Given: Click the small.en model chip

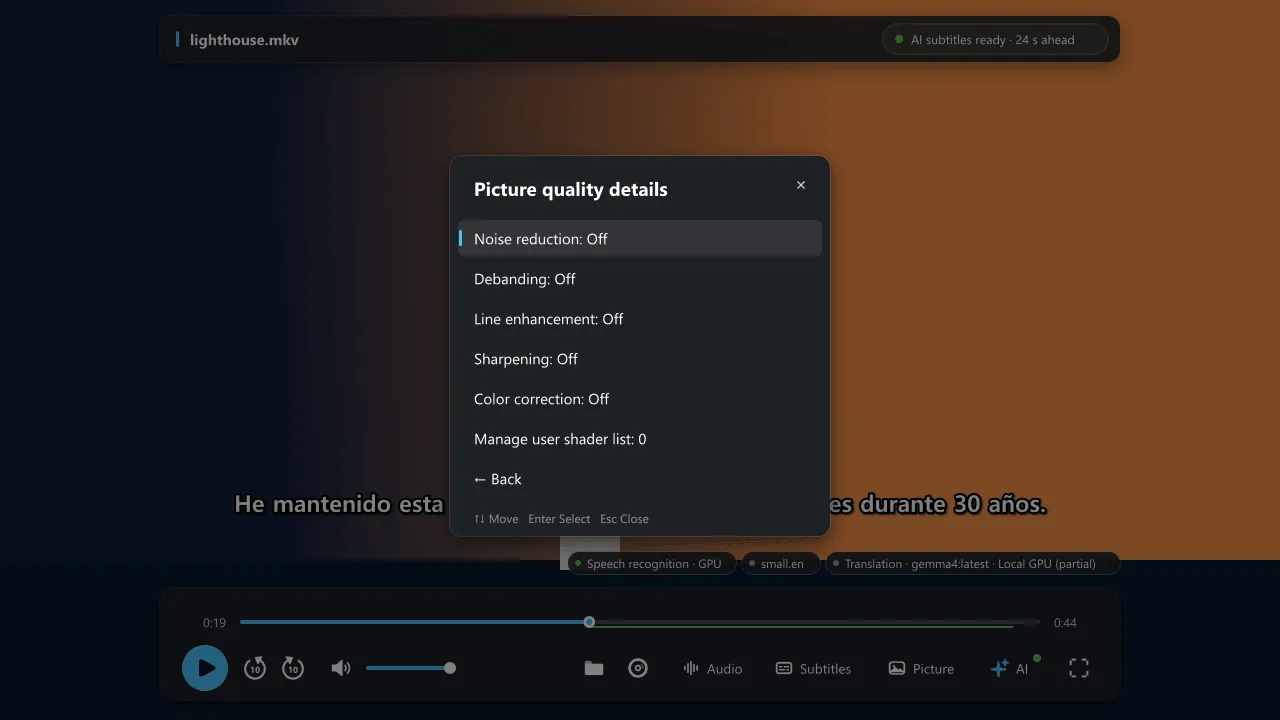Looking at the screenshot, I should coord(780,564).
